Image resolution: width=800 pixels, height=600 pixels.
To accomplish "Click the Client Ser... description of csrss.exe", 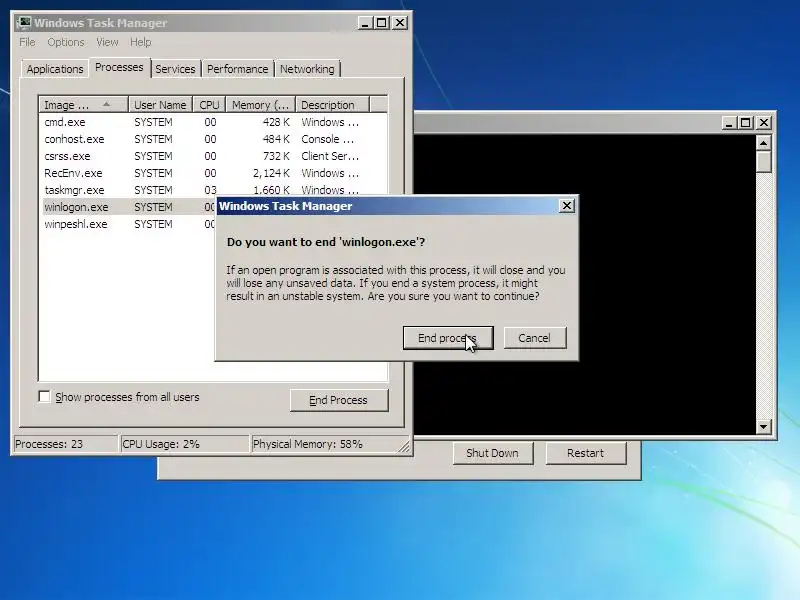I will [330, 156].
